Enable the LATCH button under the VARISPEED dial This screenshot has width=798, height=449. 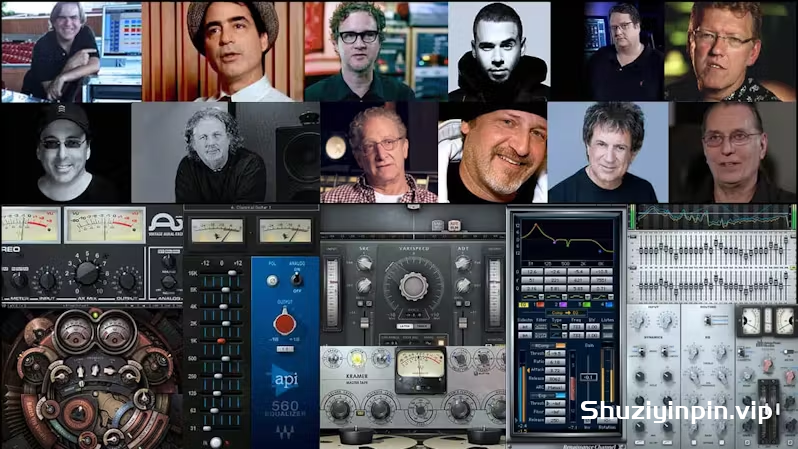pos(405,326)
